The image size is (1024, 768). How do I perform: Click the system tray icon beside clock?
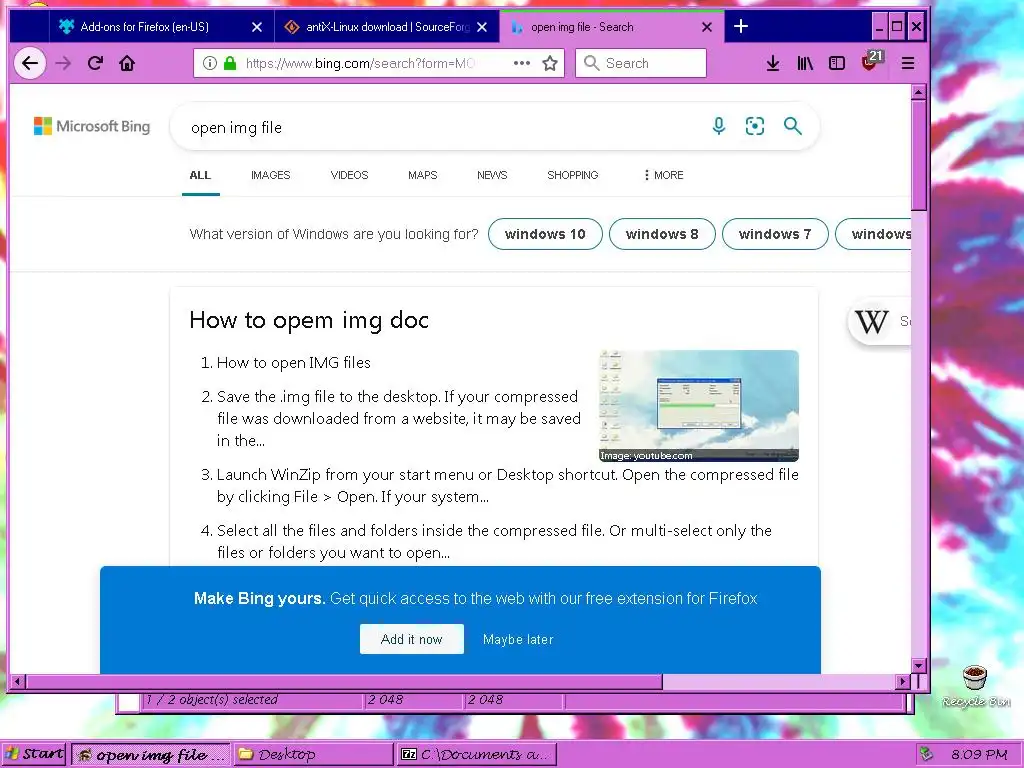pyautogui.click(x=926, y=754)
